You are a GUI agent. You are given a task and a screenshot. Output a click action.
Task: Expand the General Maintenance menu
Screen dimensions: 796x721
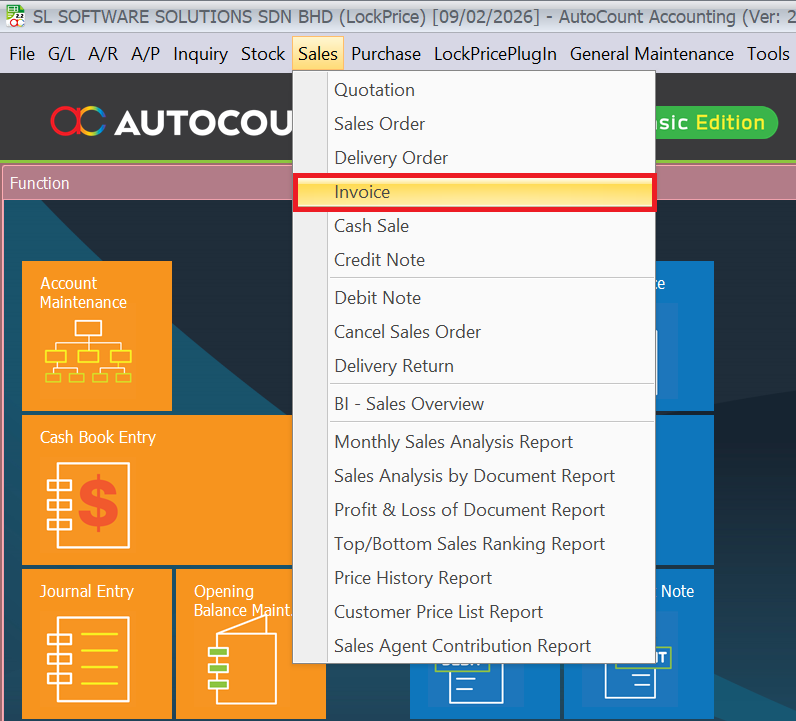tap(651, 54)
